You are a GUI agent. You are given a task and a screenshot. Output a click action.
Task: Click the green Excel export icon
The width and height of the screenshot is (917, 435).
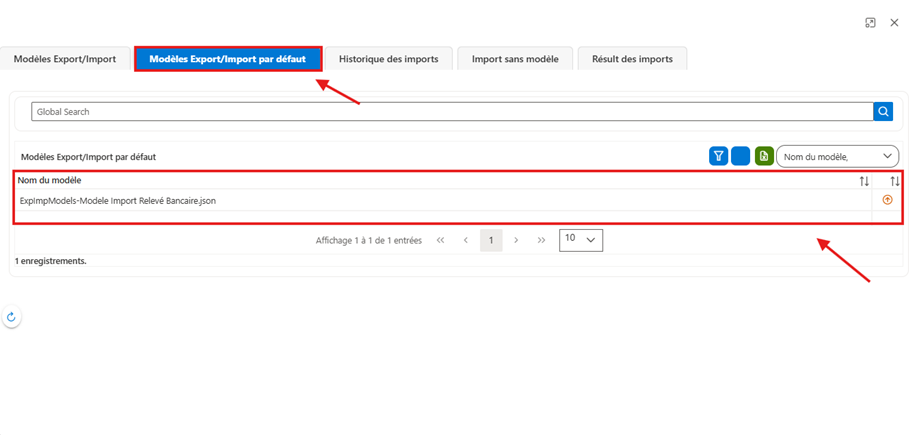(764, 156)
